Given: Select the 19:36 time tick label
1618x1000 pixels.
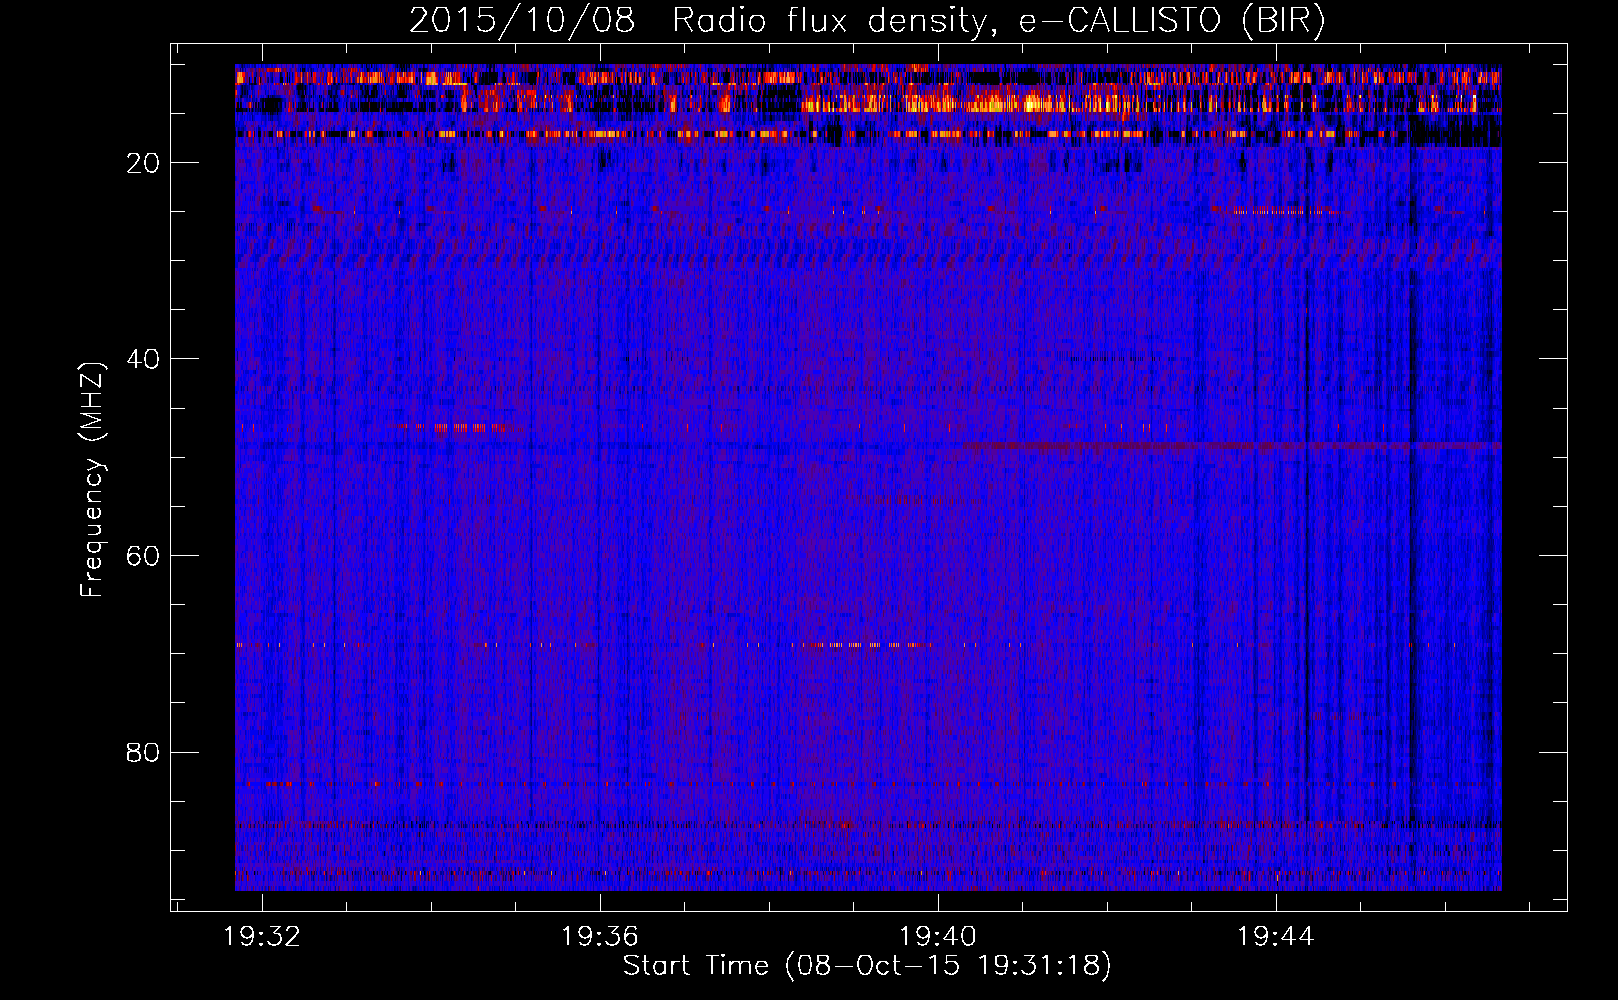Looking at the screenshot, I should [x=600, y=937].
